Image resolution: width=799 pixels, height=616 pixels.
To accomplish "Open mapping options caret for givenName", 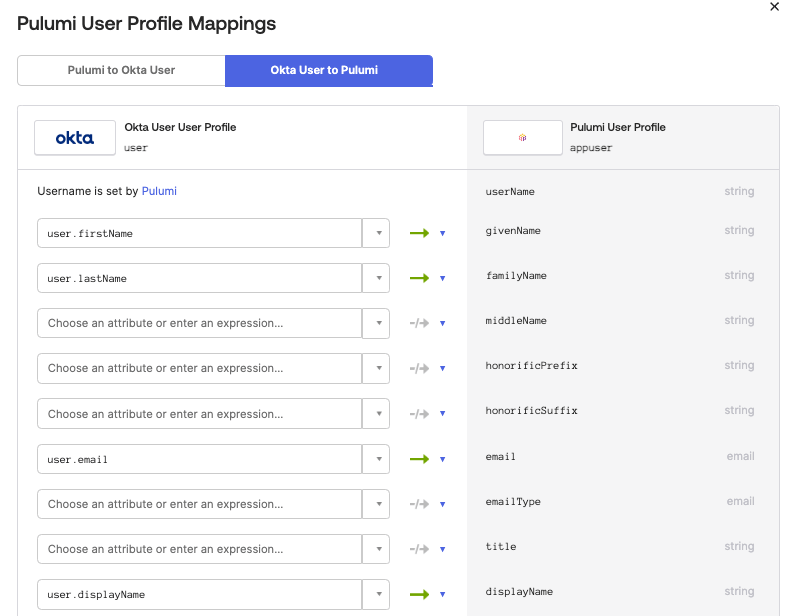I will pos(442,233).
